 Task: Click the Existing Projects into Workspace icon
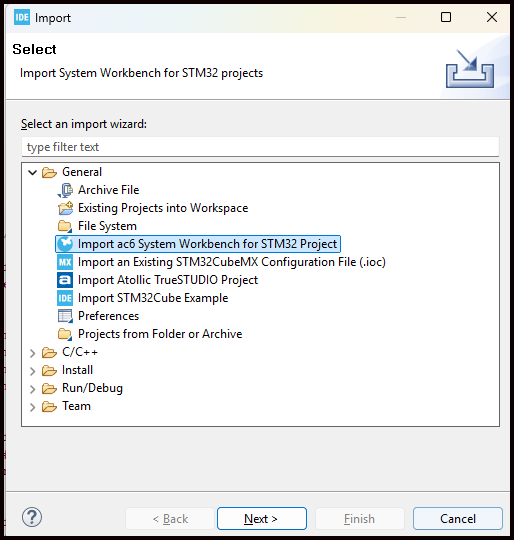click(x=65, y=208)
